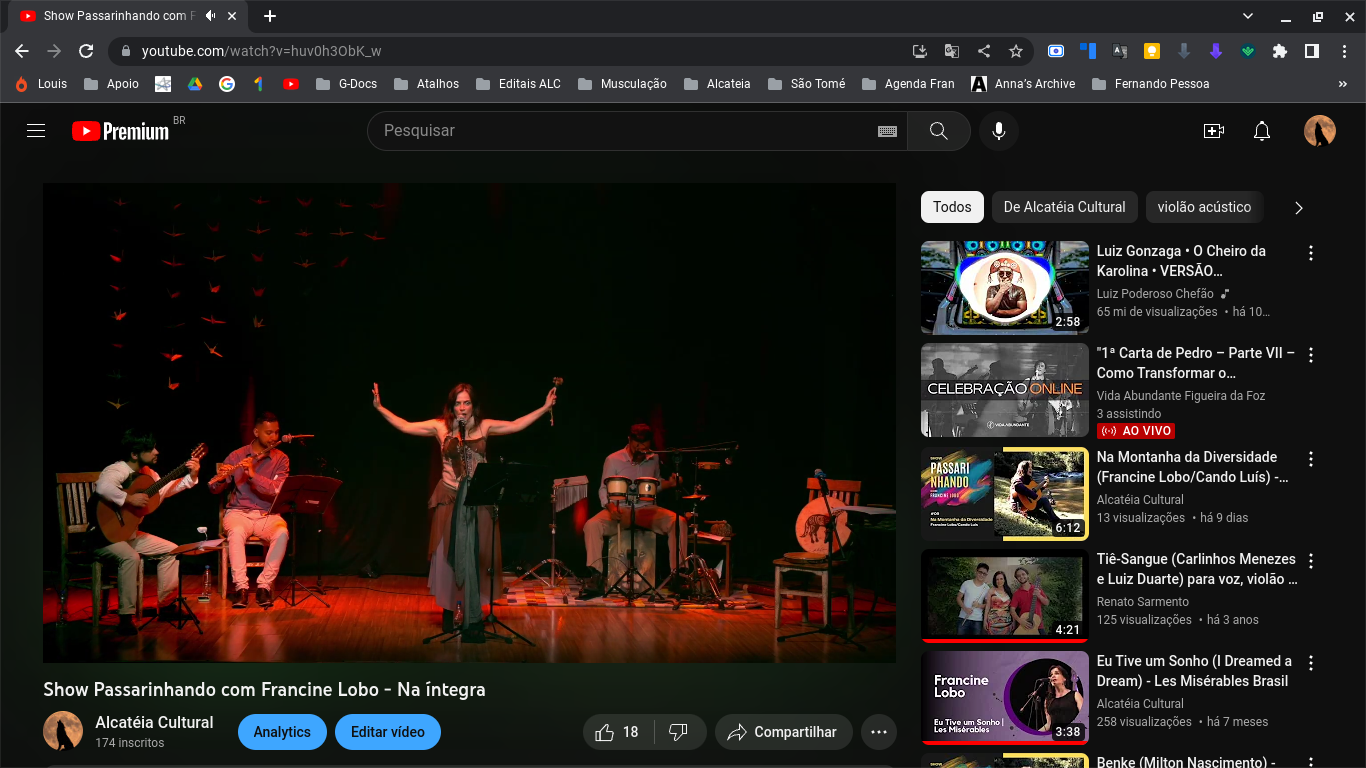Go to YouTube Premium home logo
1366x768 pixels.
point(121,130)
